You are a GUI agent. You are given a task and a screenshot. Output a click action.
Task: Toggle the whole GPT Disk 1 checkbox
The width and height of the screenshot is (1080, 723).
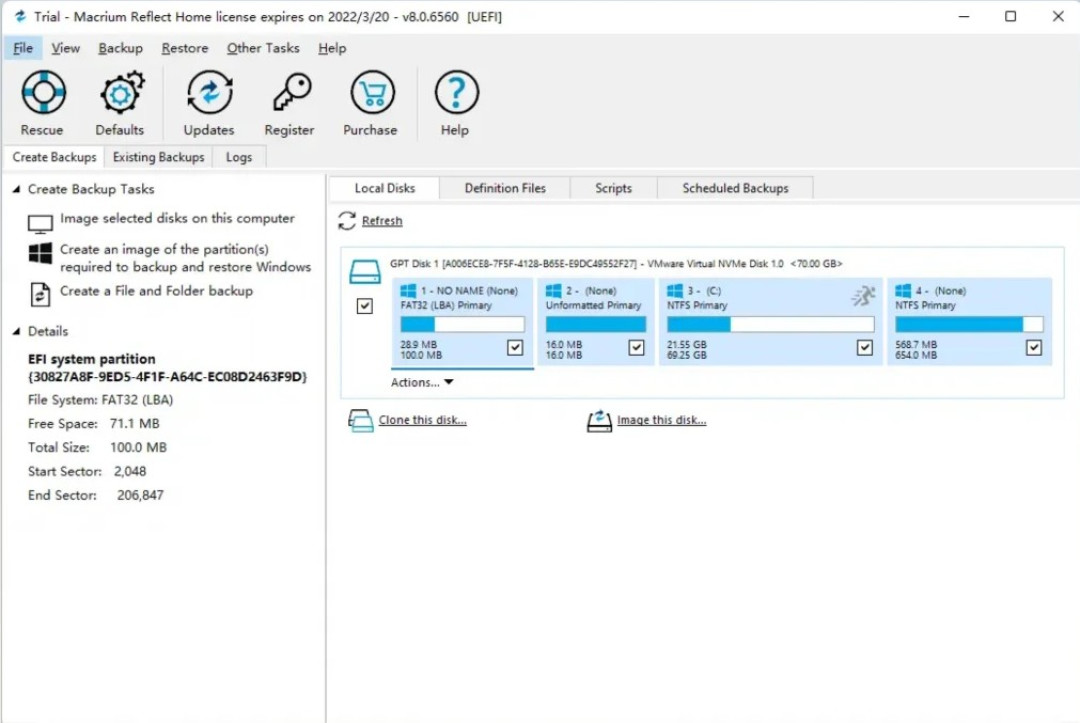click(364, 306)
